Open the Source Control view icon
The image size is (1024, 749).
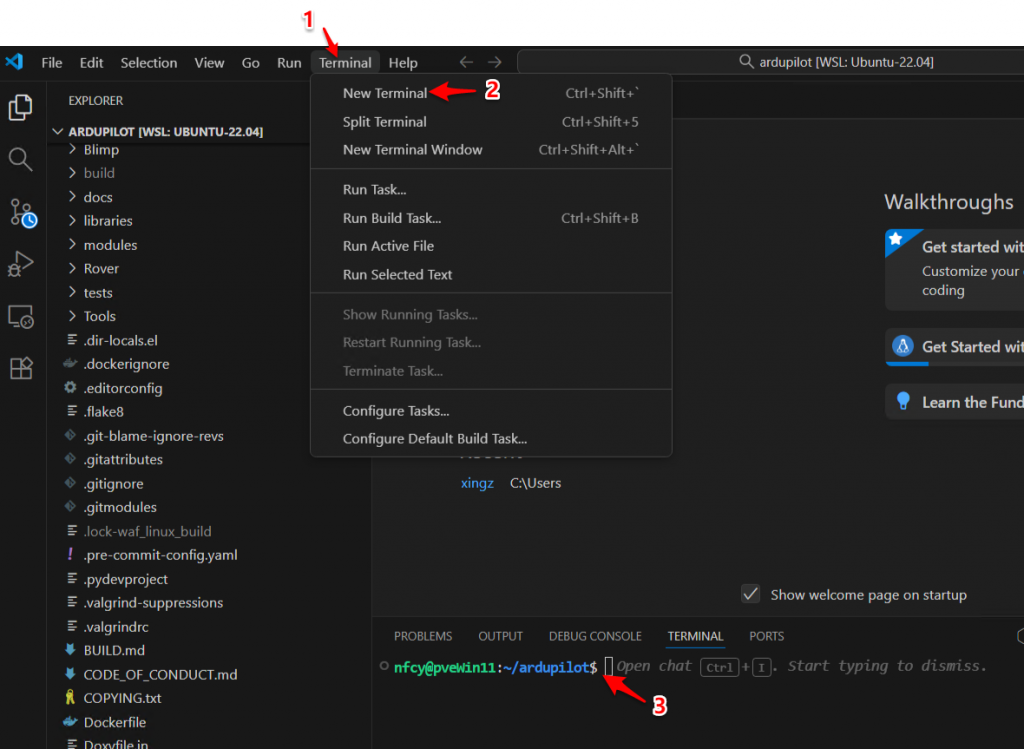tap(22, 212)
